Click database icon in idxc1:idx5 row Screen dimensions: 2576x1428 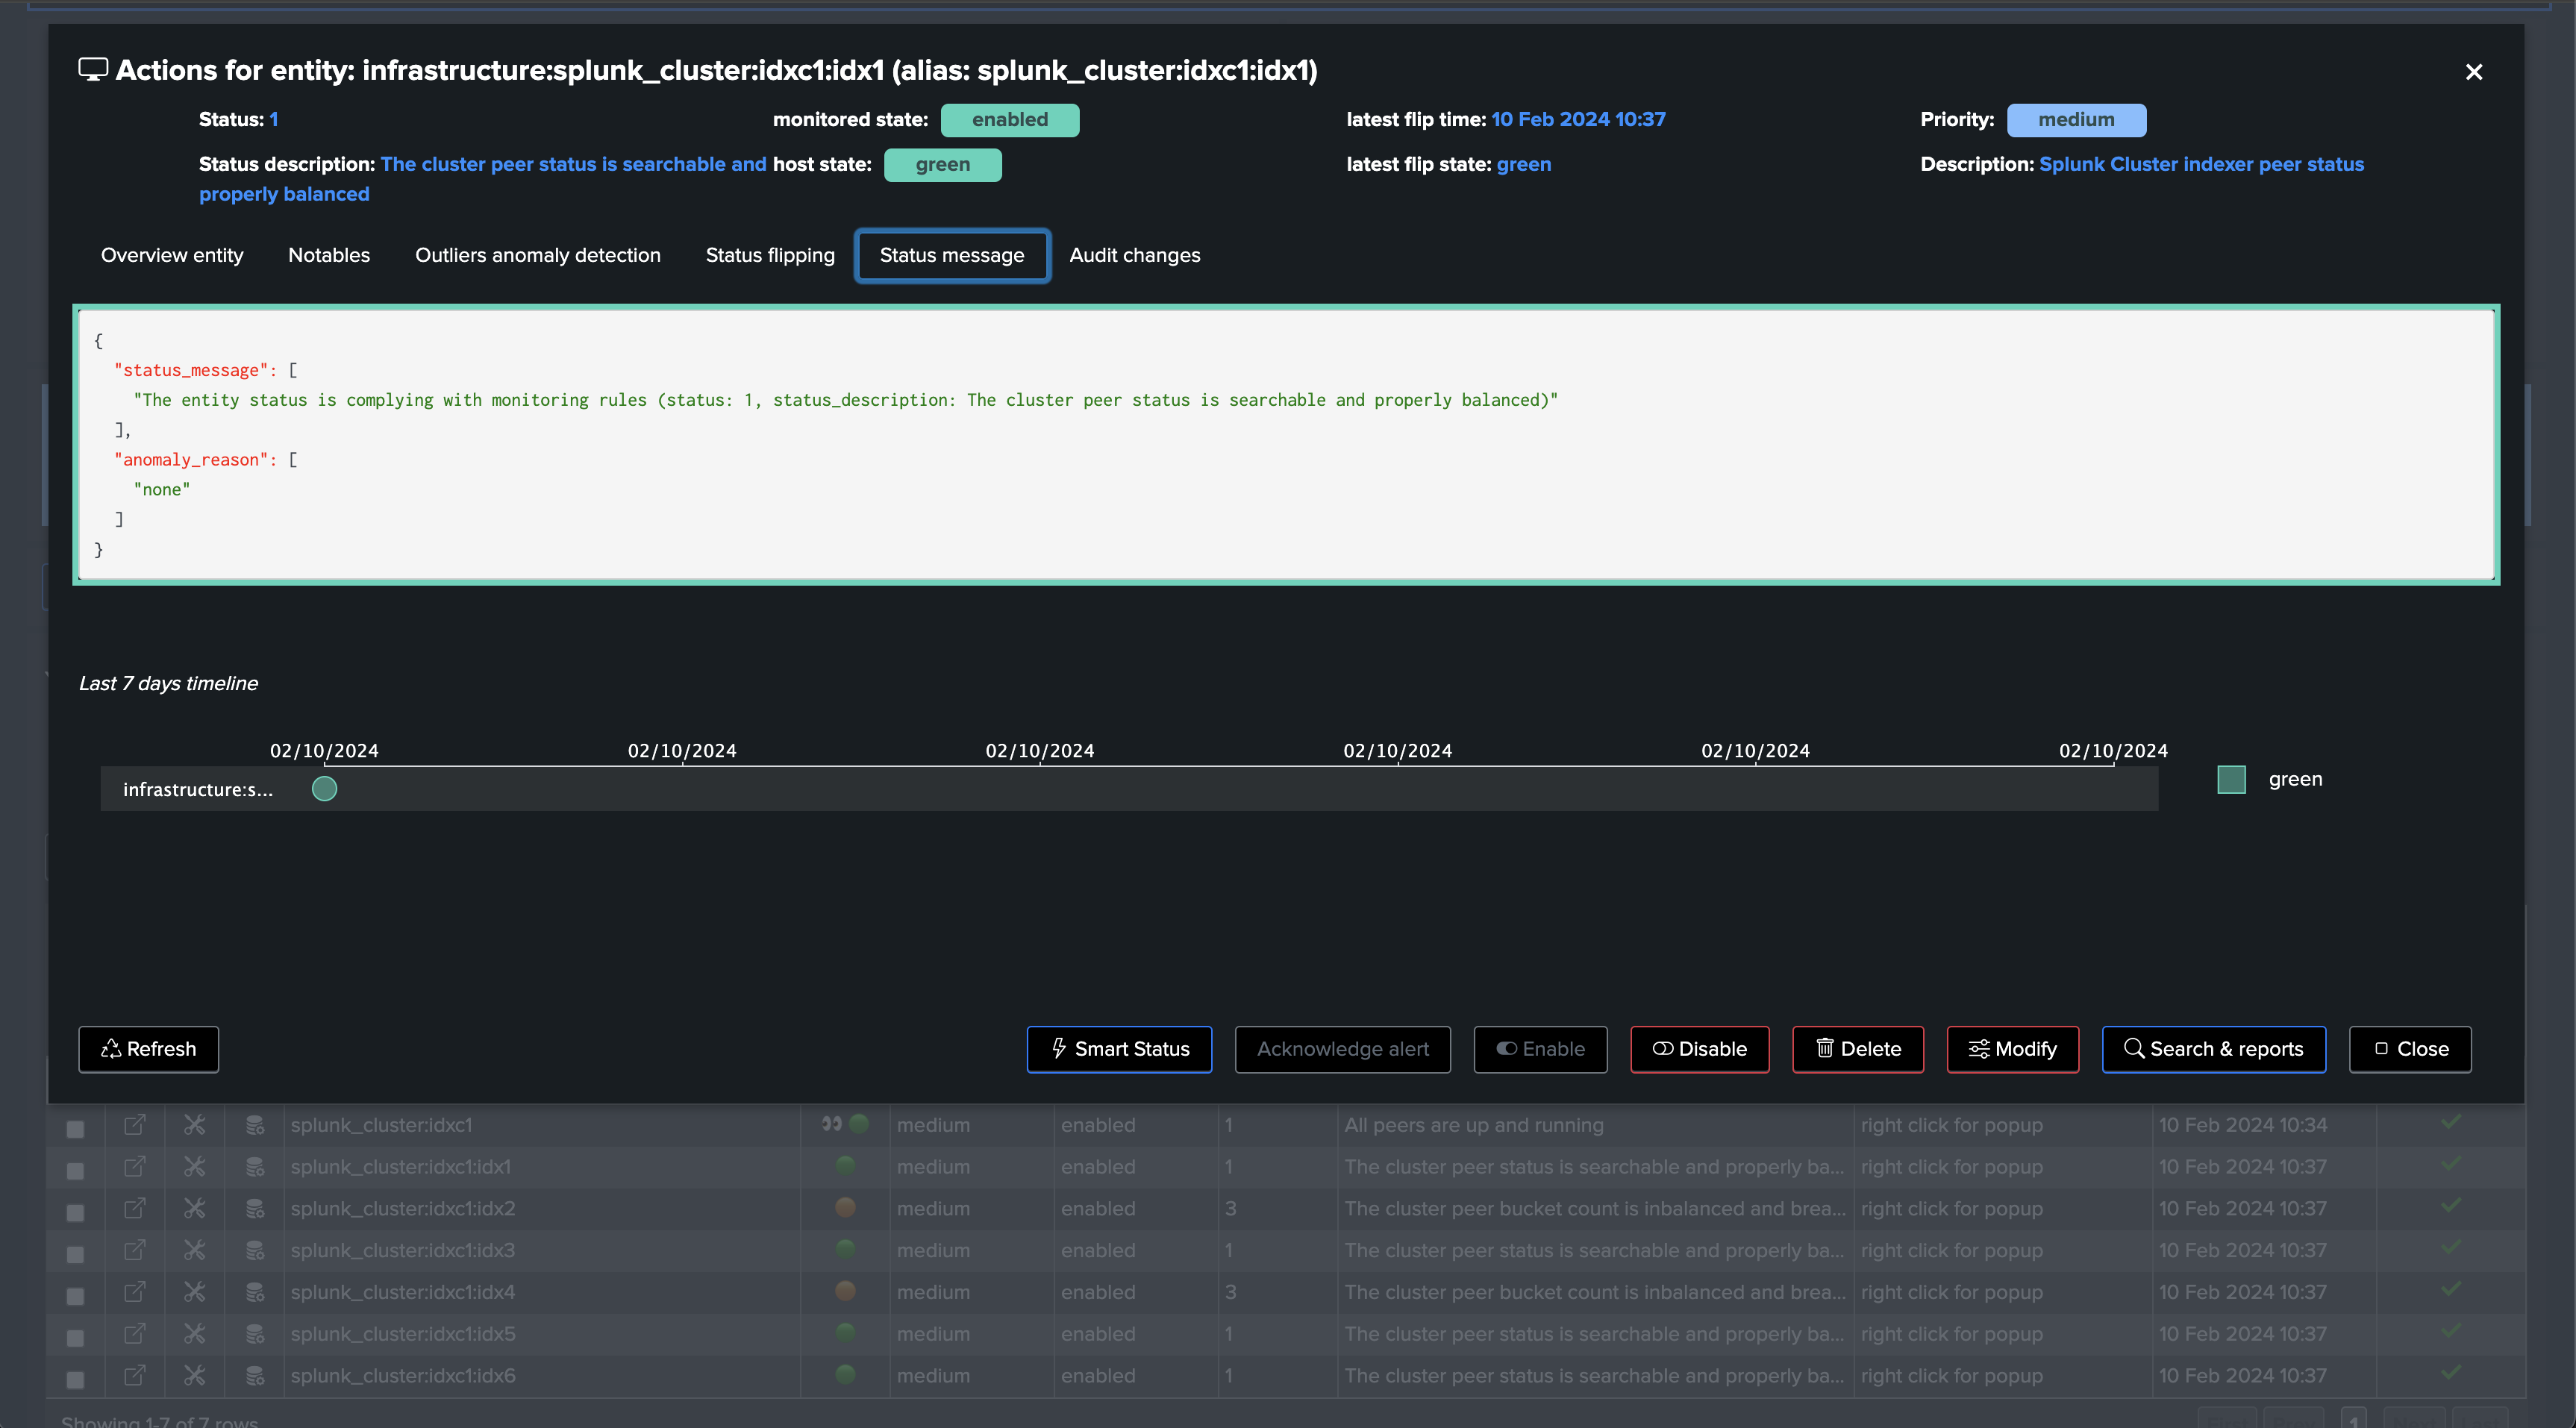pyautogui.click(x=255, y=1333)
